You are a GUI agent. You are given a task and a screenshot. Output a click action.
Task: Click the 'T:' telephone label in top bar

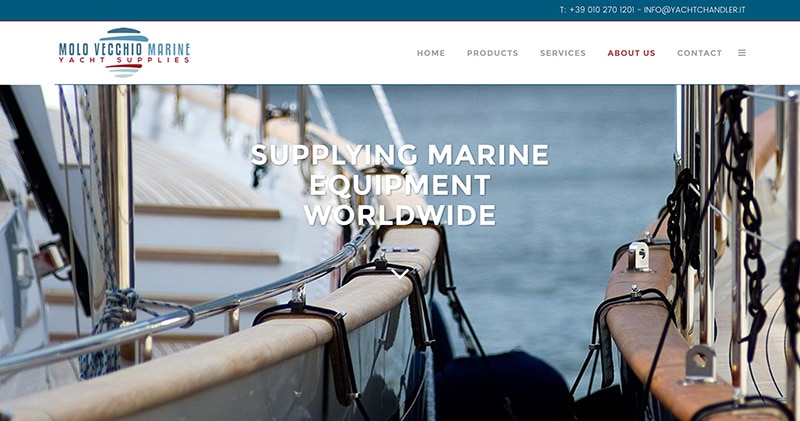tap(563, 10)
